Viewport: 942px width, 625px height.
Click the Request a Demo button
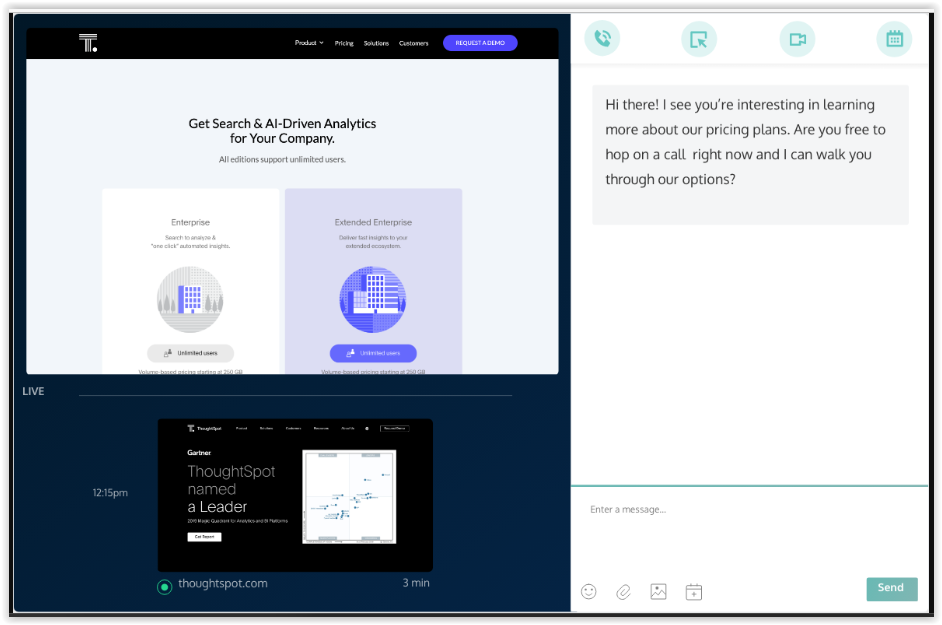point(480,43)
